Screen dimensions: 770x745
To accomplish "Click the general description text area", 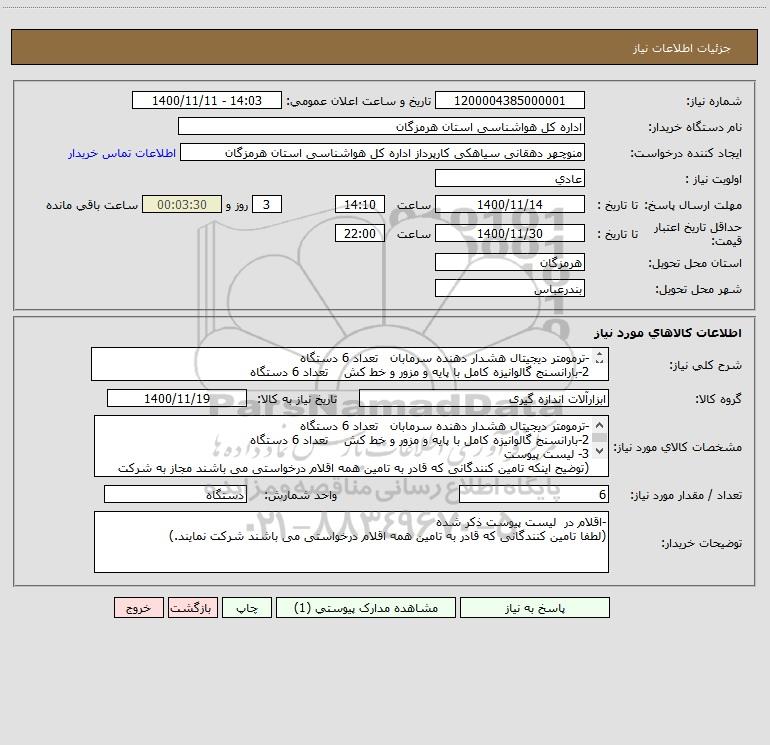I will point(350,364).
